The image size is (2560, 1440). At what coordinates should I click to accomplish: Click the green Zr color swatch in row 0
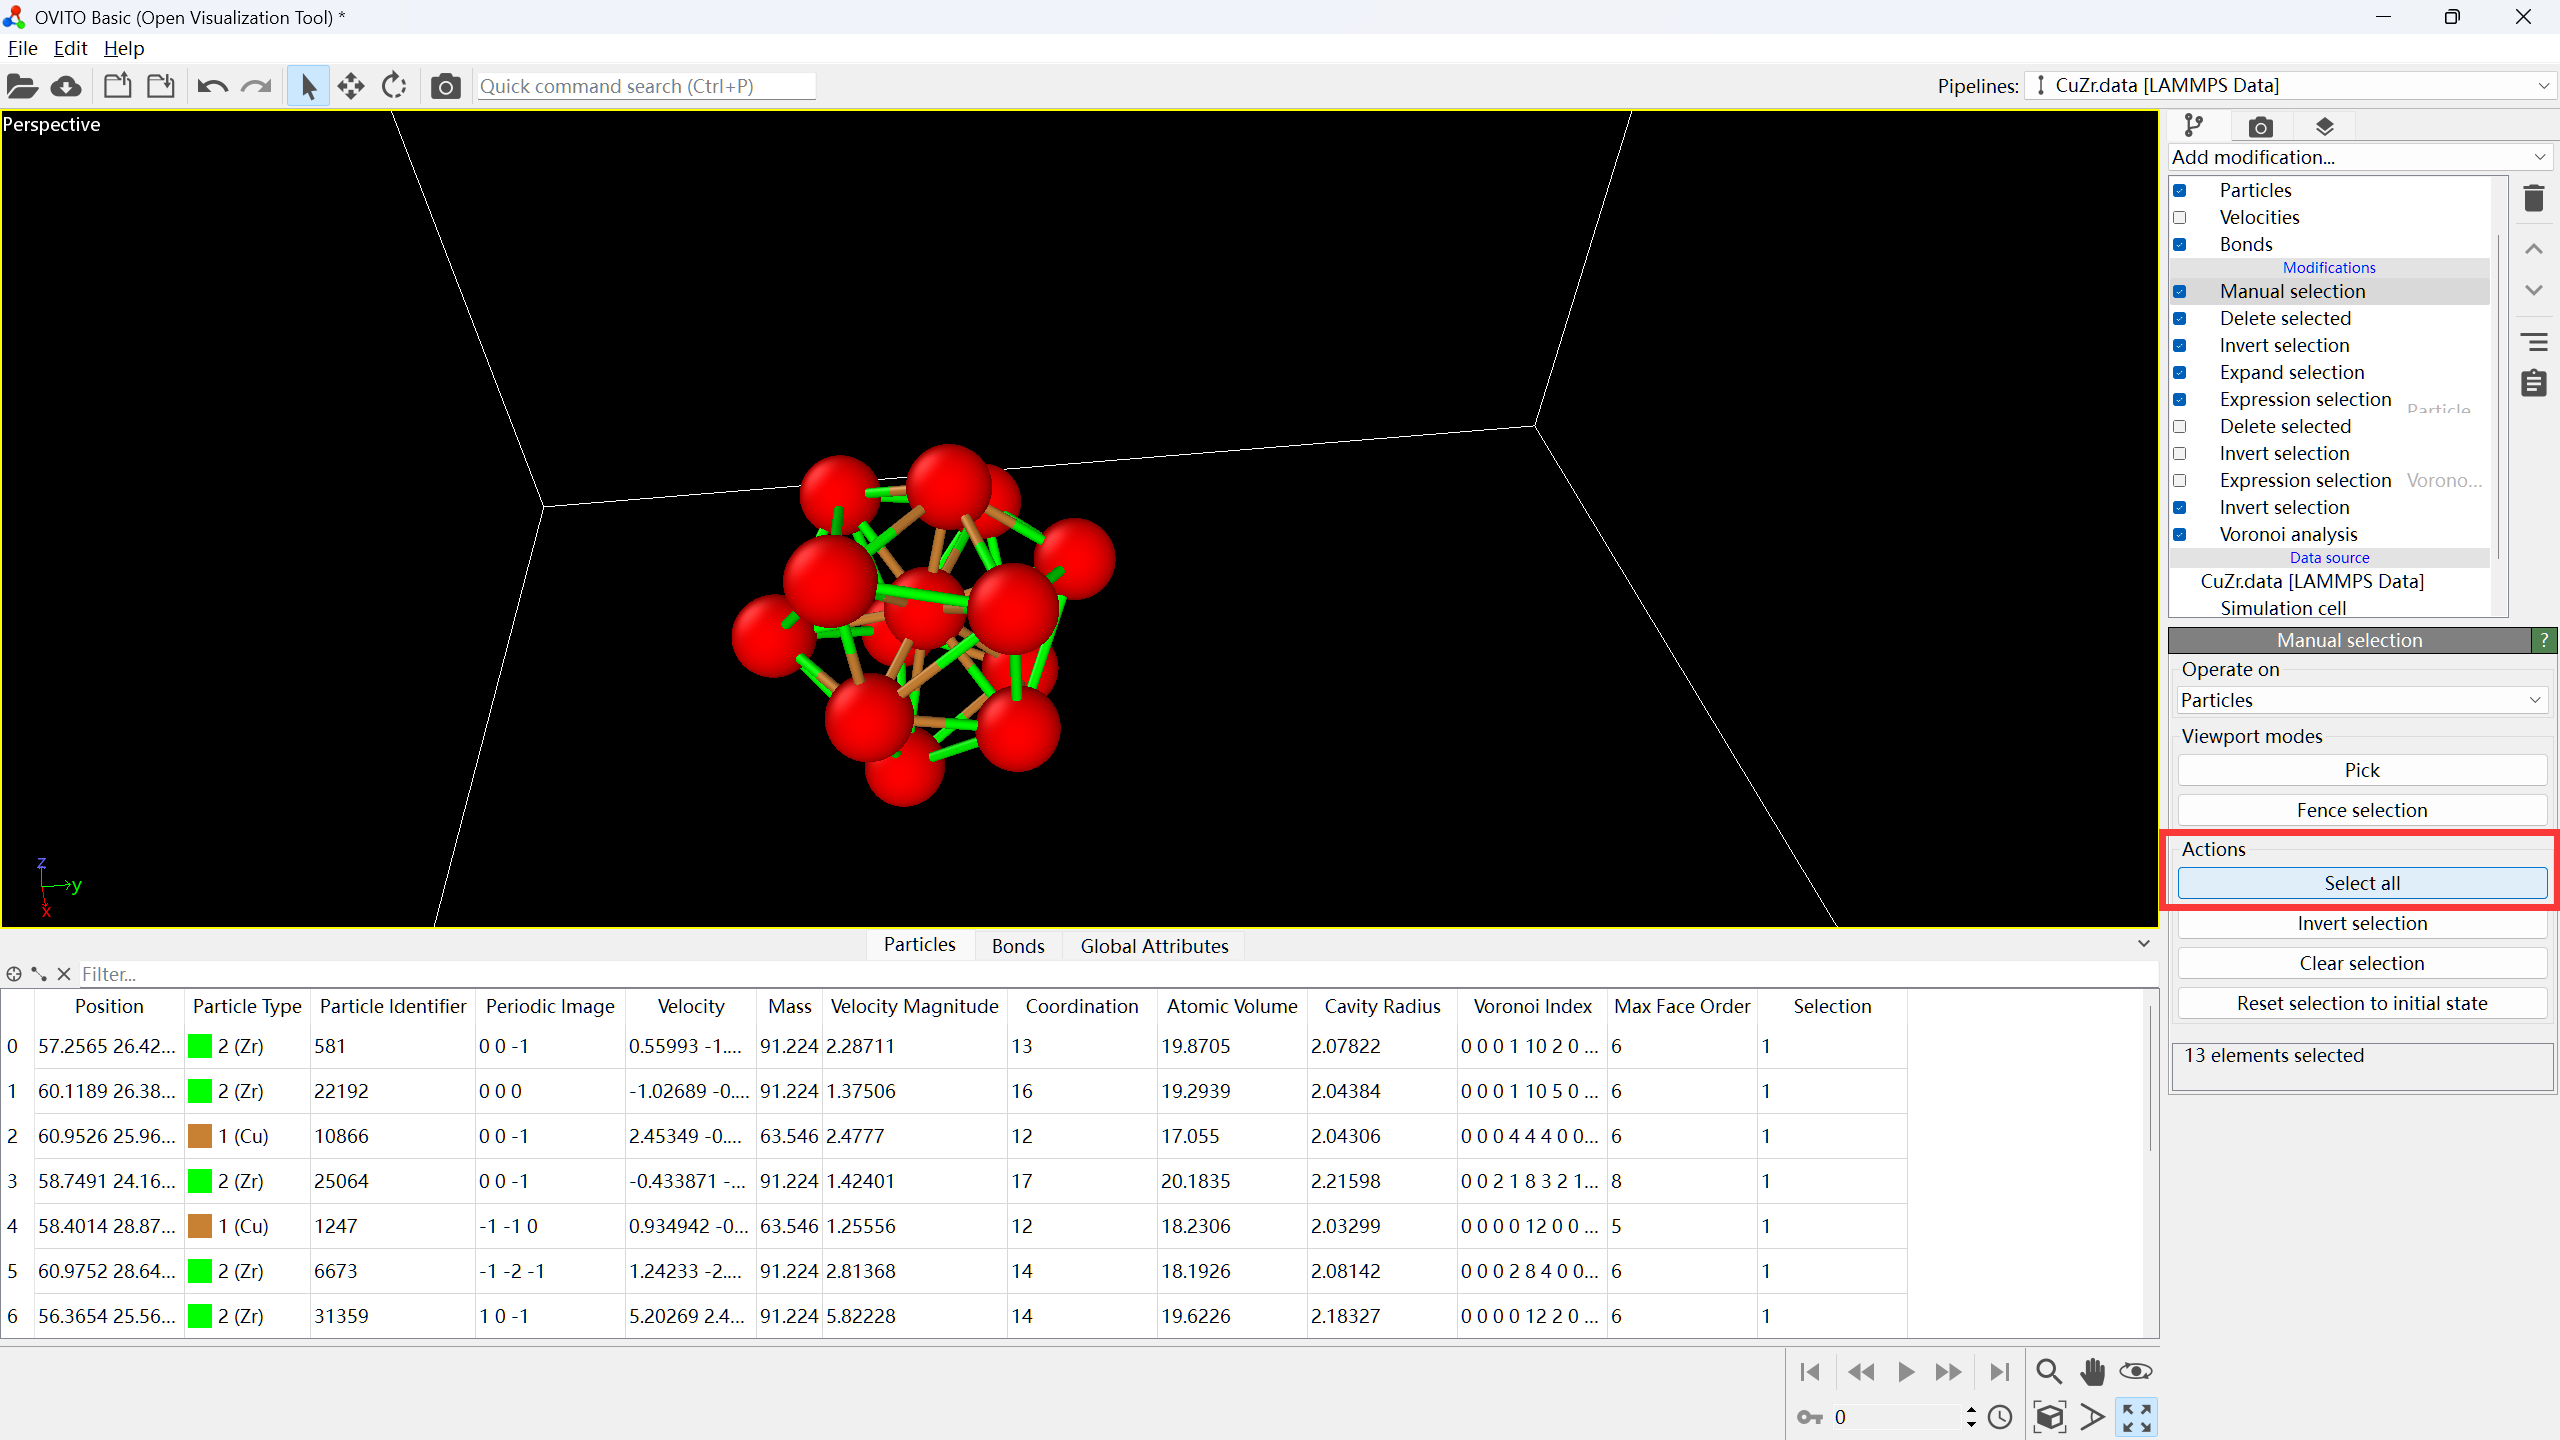tap(200, 1046)
